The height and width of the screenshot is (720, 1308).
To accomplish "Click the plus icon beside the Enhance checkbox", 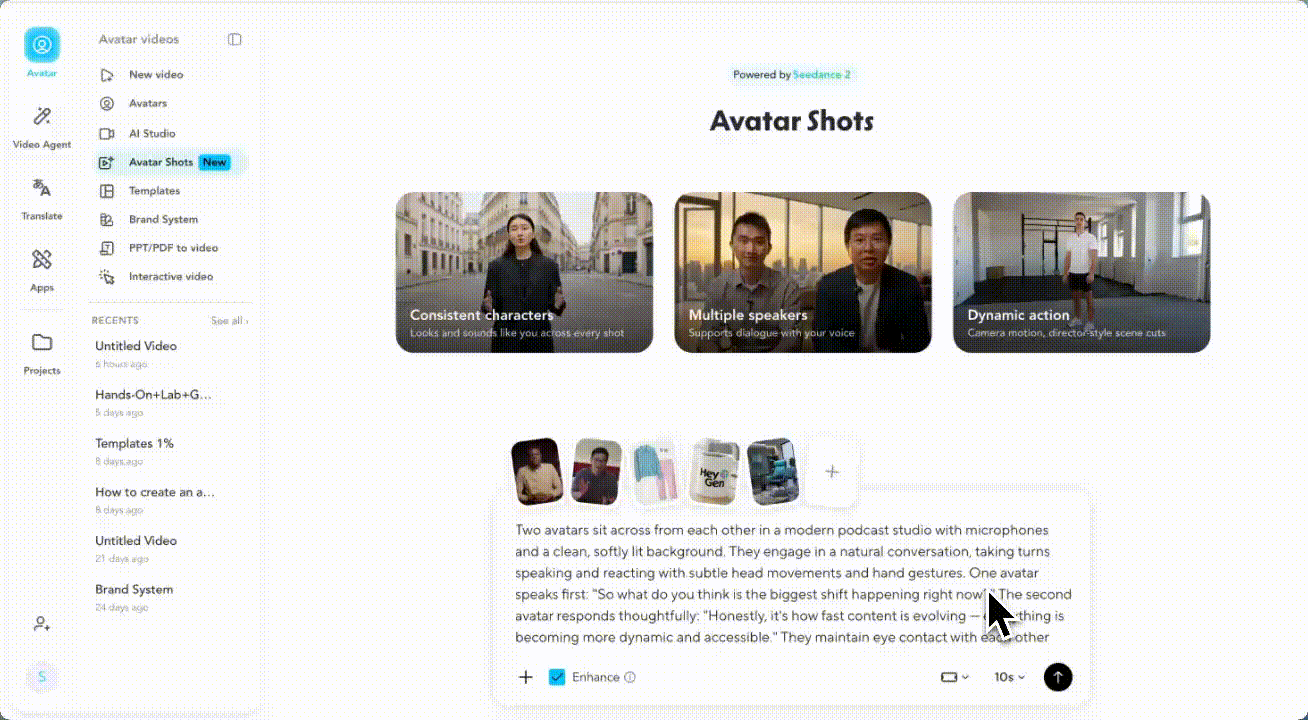I will (x=526, y=677).
